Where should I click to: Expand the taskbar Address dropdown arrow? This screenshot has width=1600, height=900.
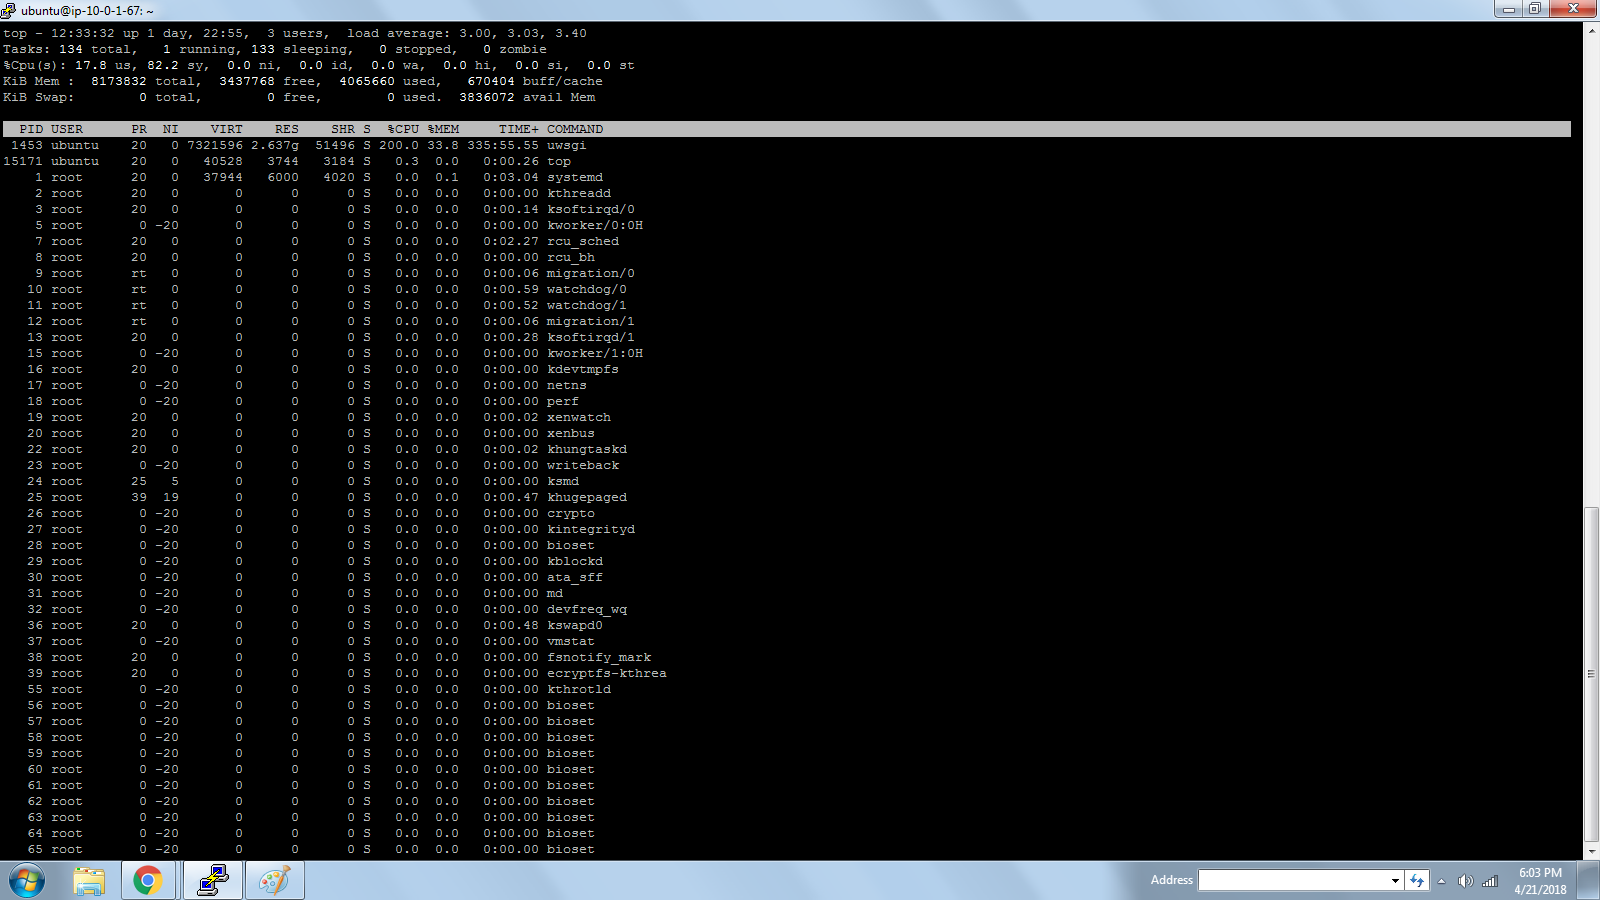1395,881
